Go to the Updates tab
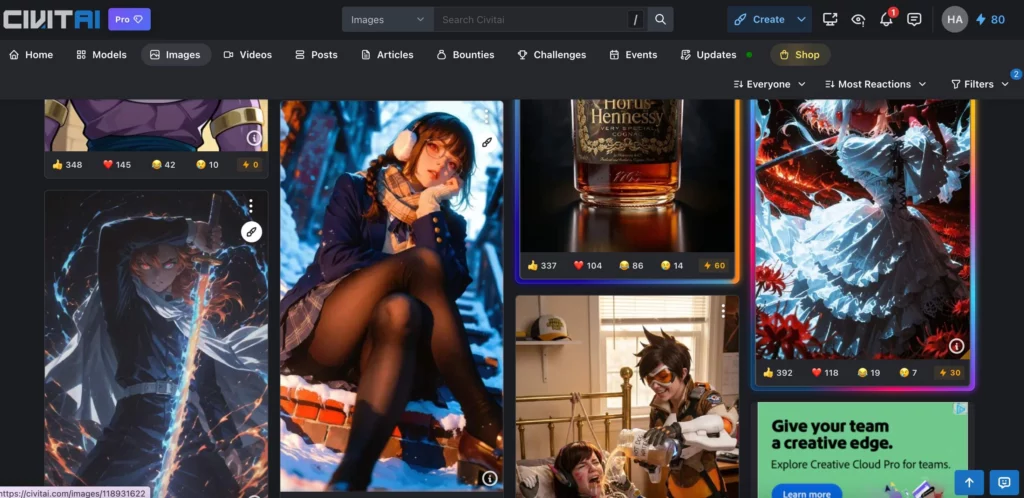This screenshot has height=498, width=1024. point(709,55)
